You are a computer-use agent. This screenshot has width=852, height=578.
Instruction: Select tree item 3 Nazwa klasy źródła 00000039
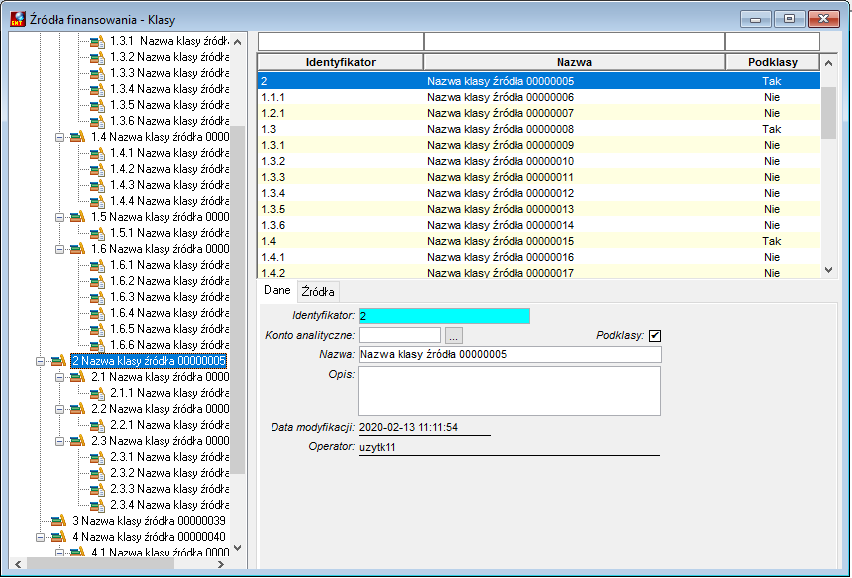(148, 521)
